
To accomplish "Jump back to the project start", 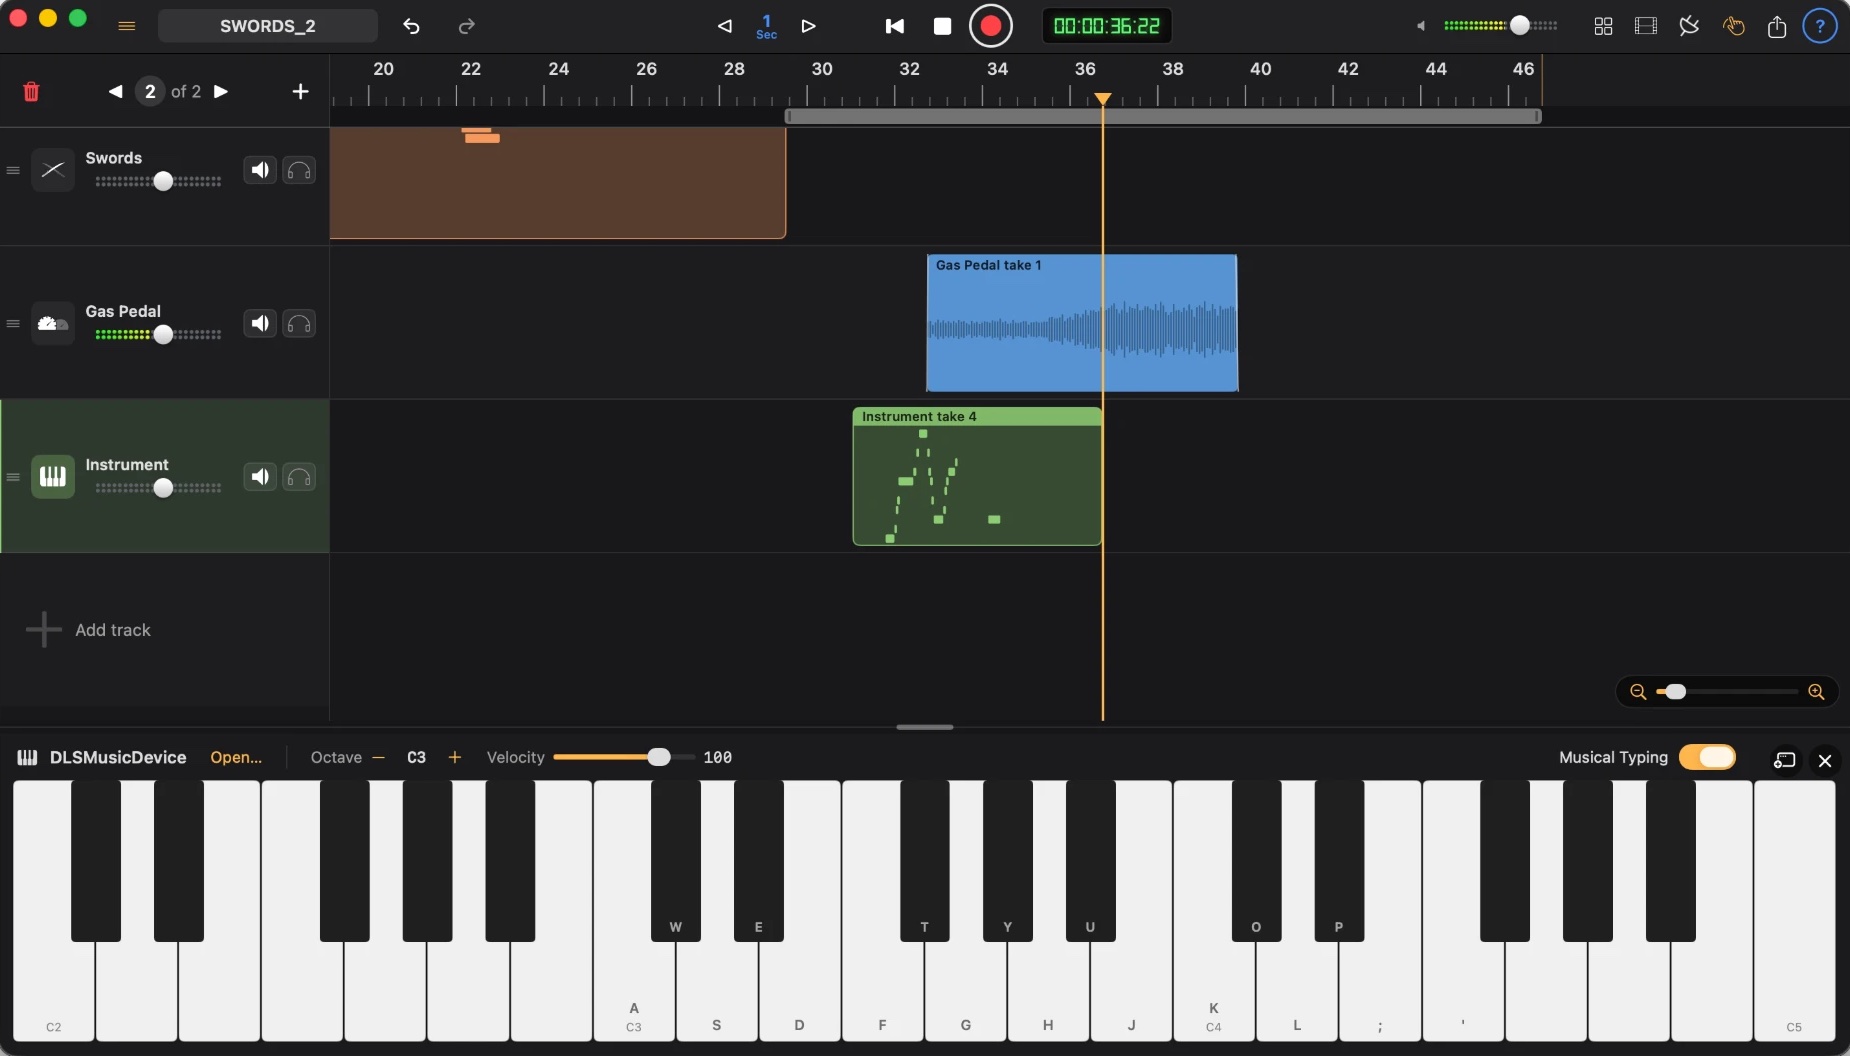I will [895, 26].
